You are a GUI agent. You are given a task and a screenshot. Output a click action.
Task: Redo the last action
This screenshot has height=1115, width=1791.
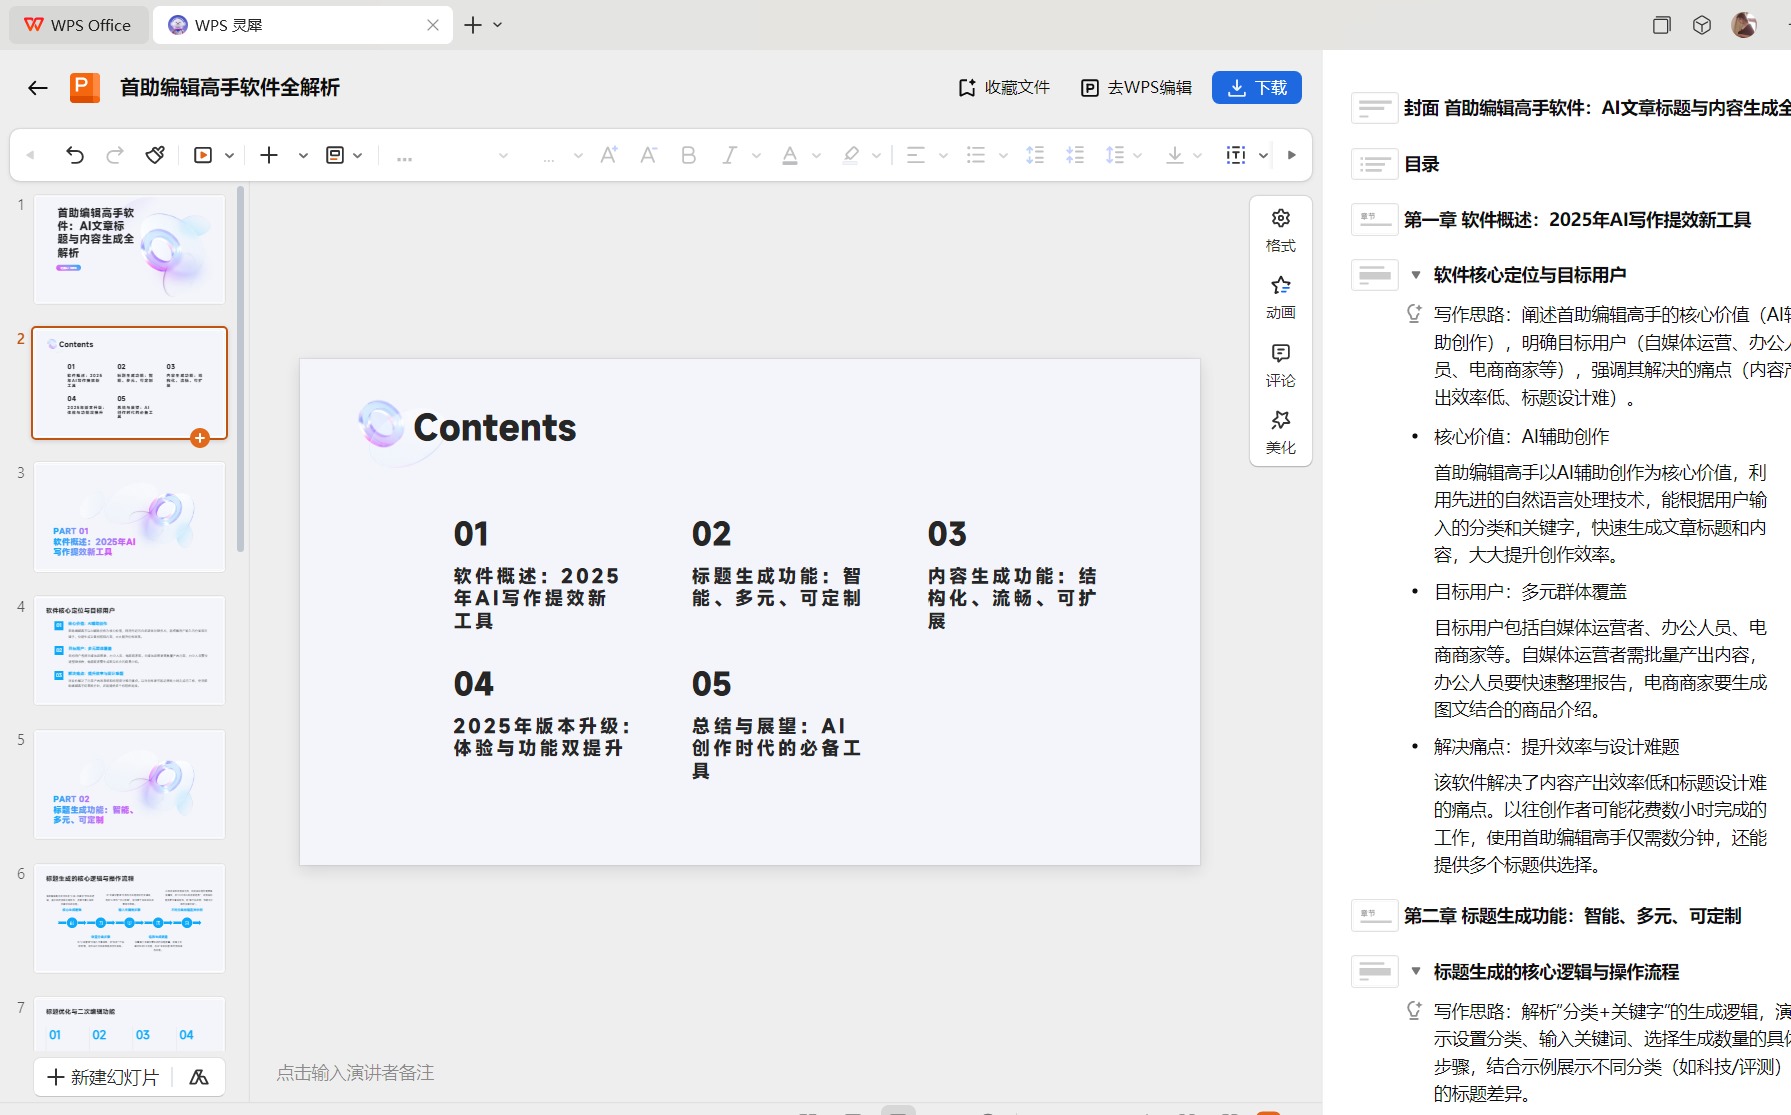click(115, 155)
